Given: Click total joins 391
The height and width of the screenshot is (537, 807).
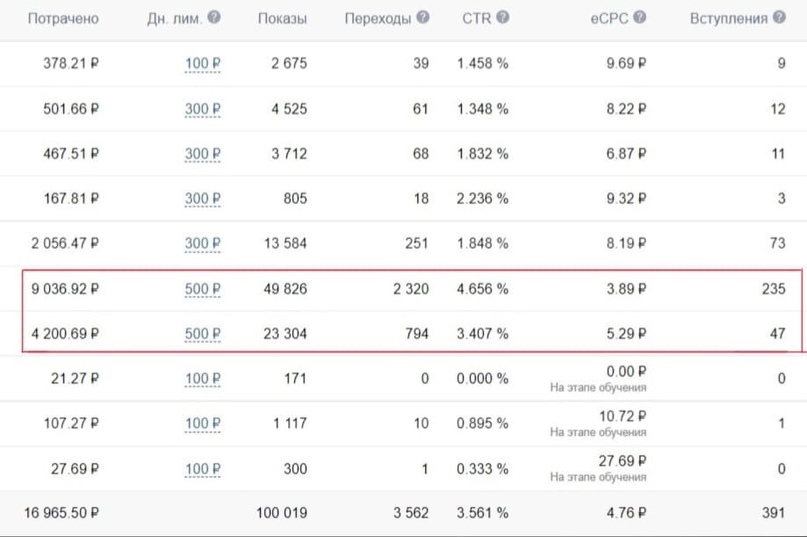Looking at the screenshot, I should (774, 513).
